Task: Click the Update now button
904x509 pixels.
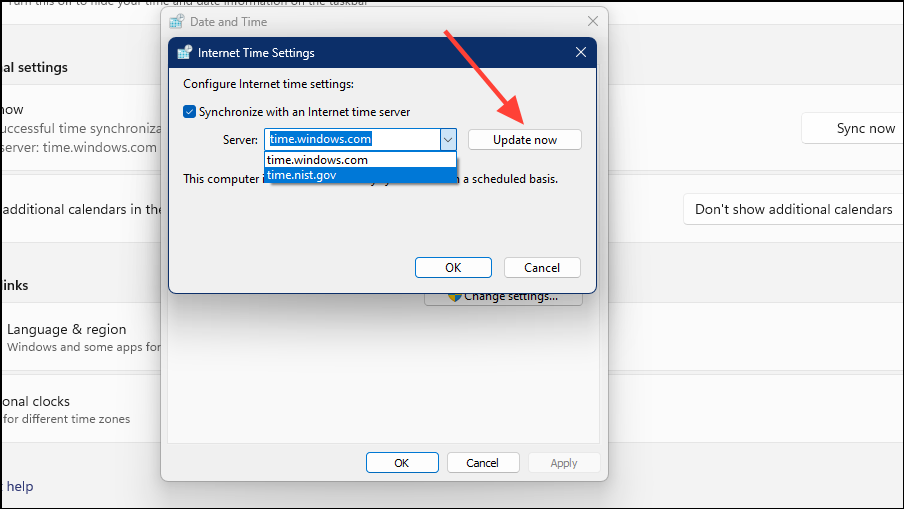Action: [525, 139]
